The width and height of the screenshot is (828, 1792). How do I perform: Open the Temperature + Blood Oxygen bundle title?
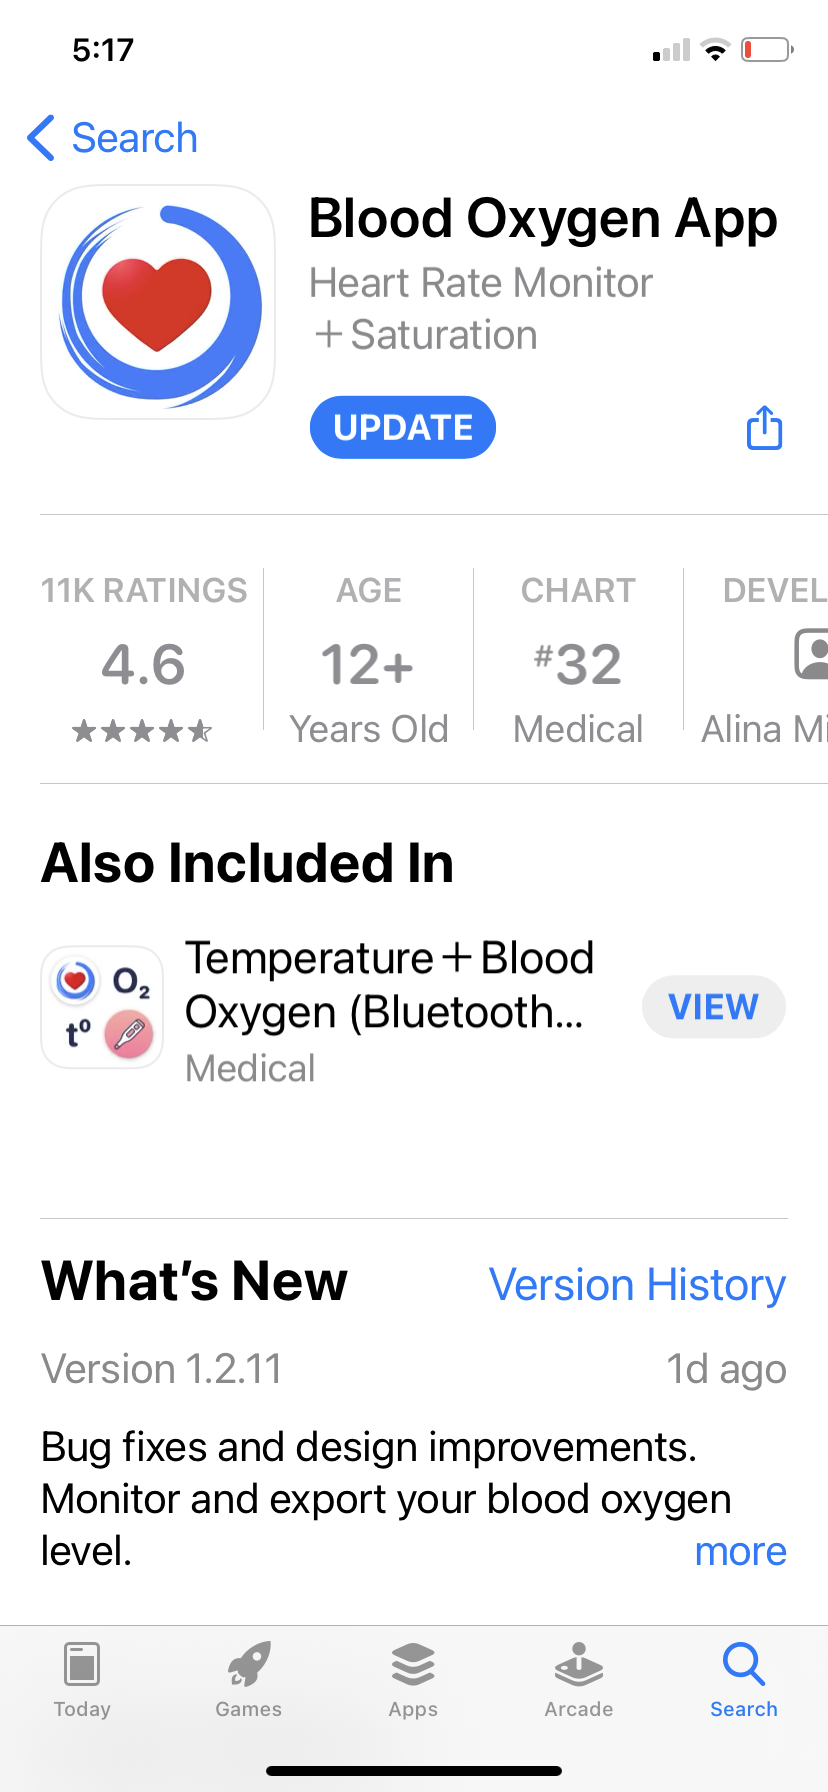[390, 985]
